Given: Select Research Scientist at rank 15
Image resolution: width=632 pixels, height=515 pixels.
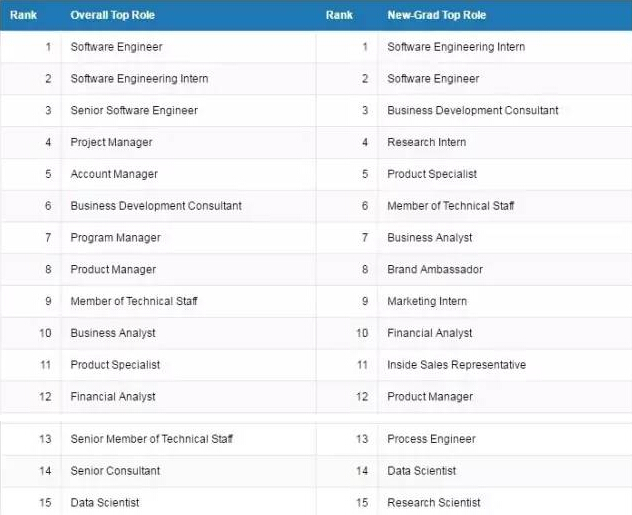Looking at the screenshot, I should (434, 503).
